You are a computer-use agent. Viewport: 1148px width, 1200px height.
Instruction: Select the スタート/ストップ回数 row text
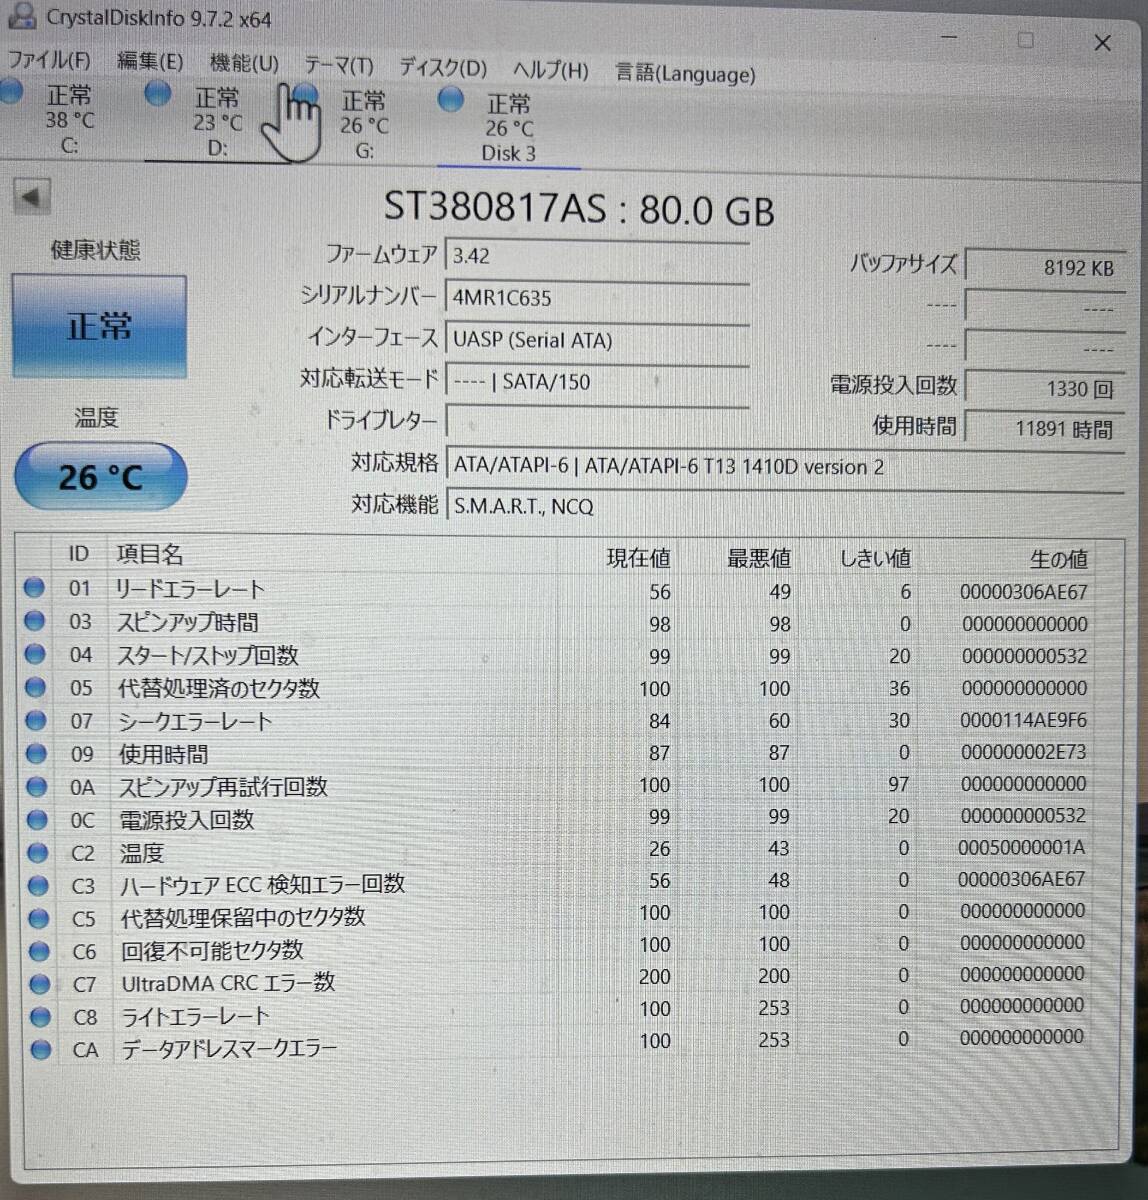click(208, 655)
